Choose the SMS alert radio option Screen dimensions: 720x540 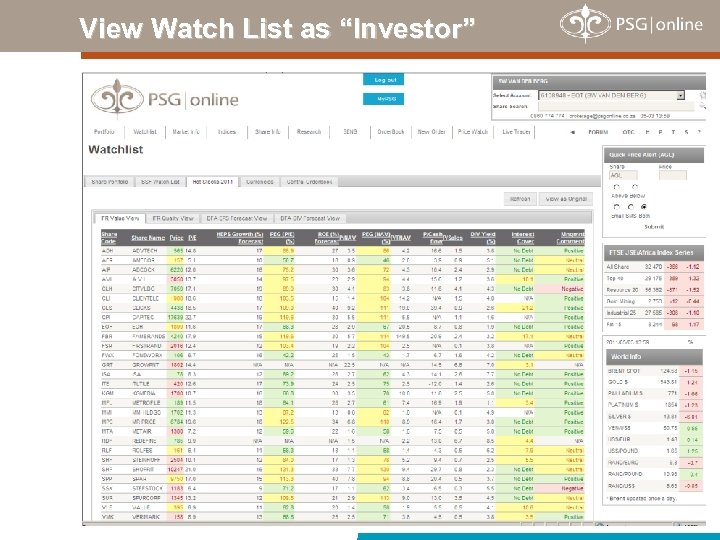[630, 207]
